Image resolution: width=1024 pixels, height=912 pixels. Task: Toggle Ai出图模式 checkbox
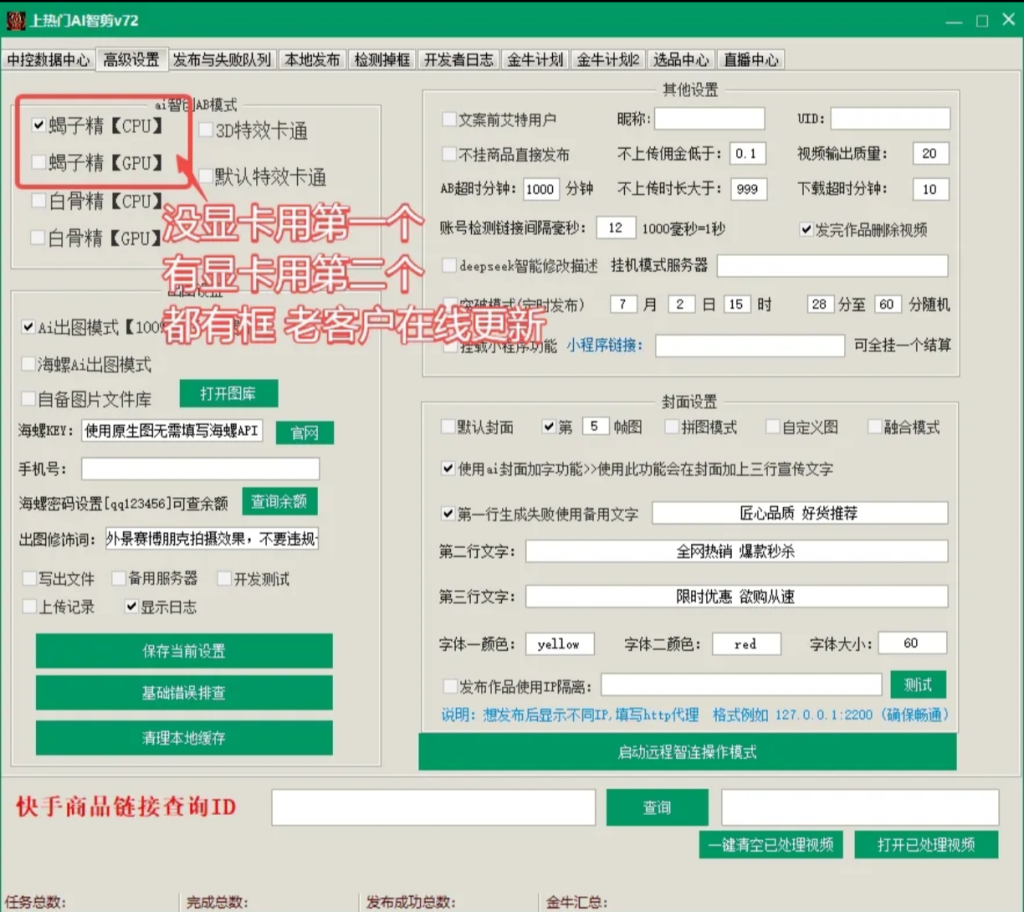coord(28,327)
